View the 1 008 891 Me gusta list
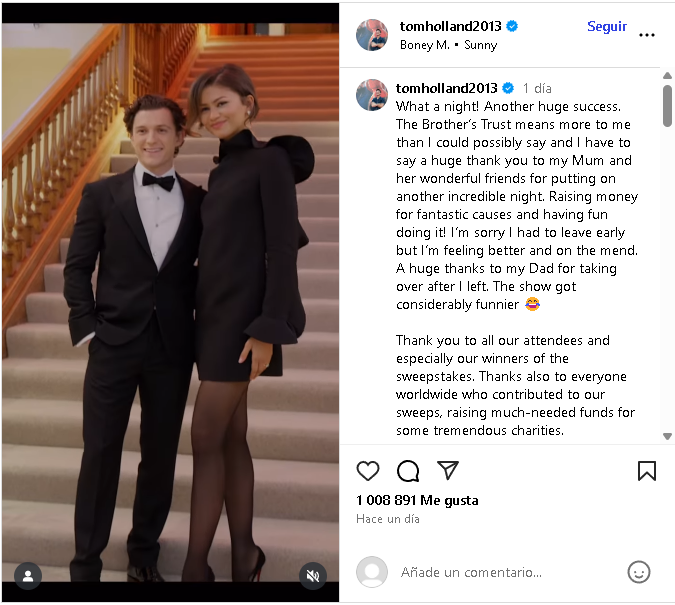675x605 pixels. (417, 500)
